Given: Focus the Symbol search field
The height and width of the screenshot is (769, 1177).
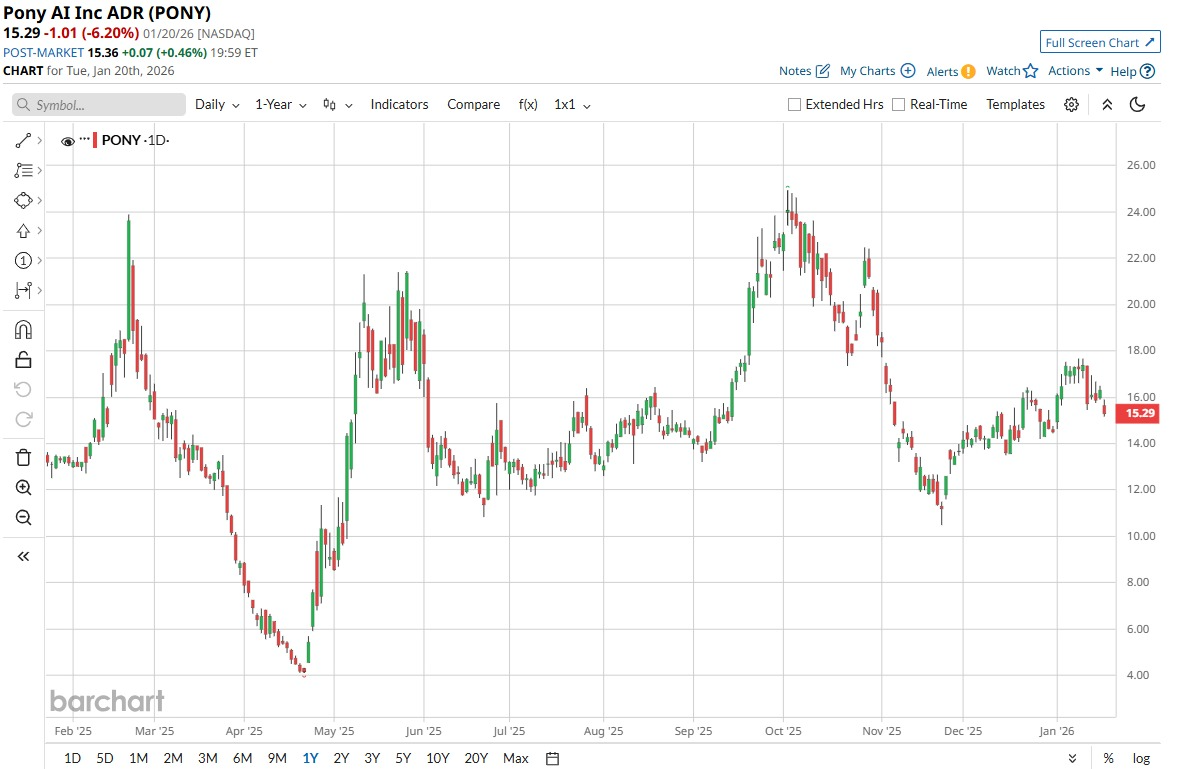Looking at the screenshot, I should tap(99, 104).
